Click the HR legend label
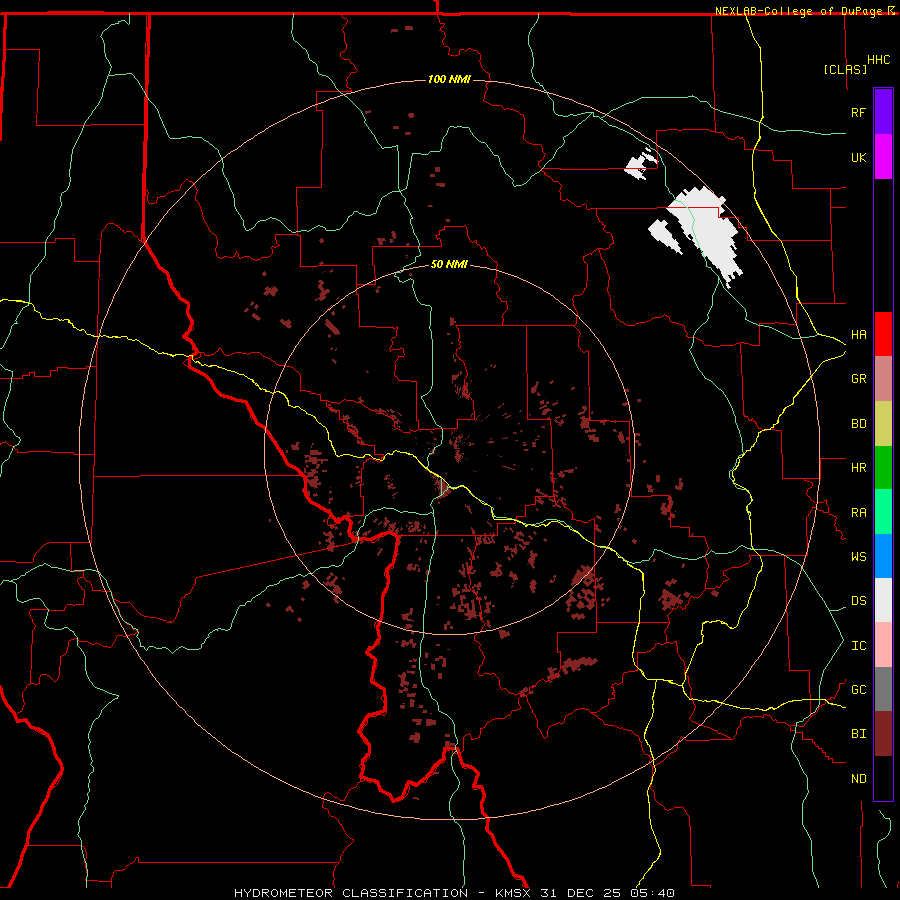Viewport: 900px width, 900px height. click(858, 468)
